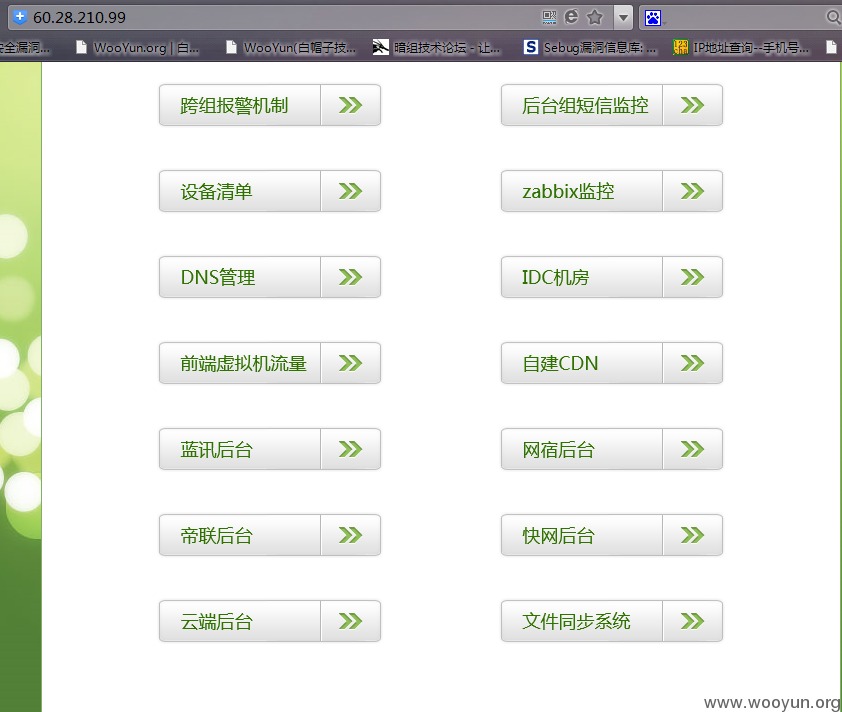Open the 暗组技术论坛 bookmark

(x=437, y=48)
